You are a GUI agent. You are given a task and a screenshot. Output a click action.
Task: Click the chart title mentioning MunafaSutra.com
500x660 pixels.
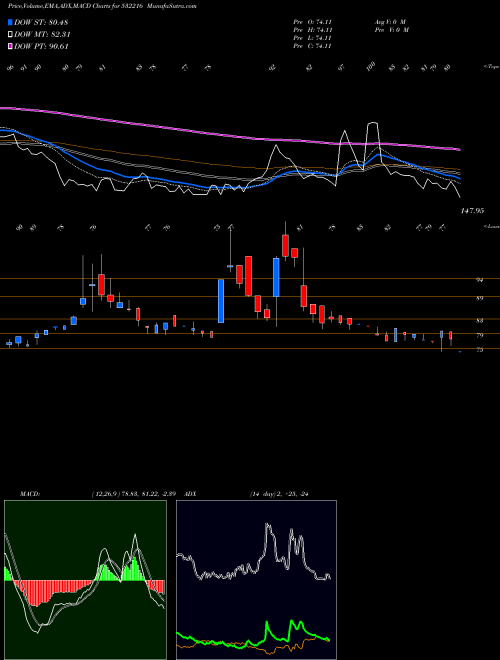point(102,6)
